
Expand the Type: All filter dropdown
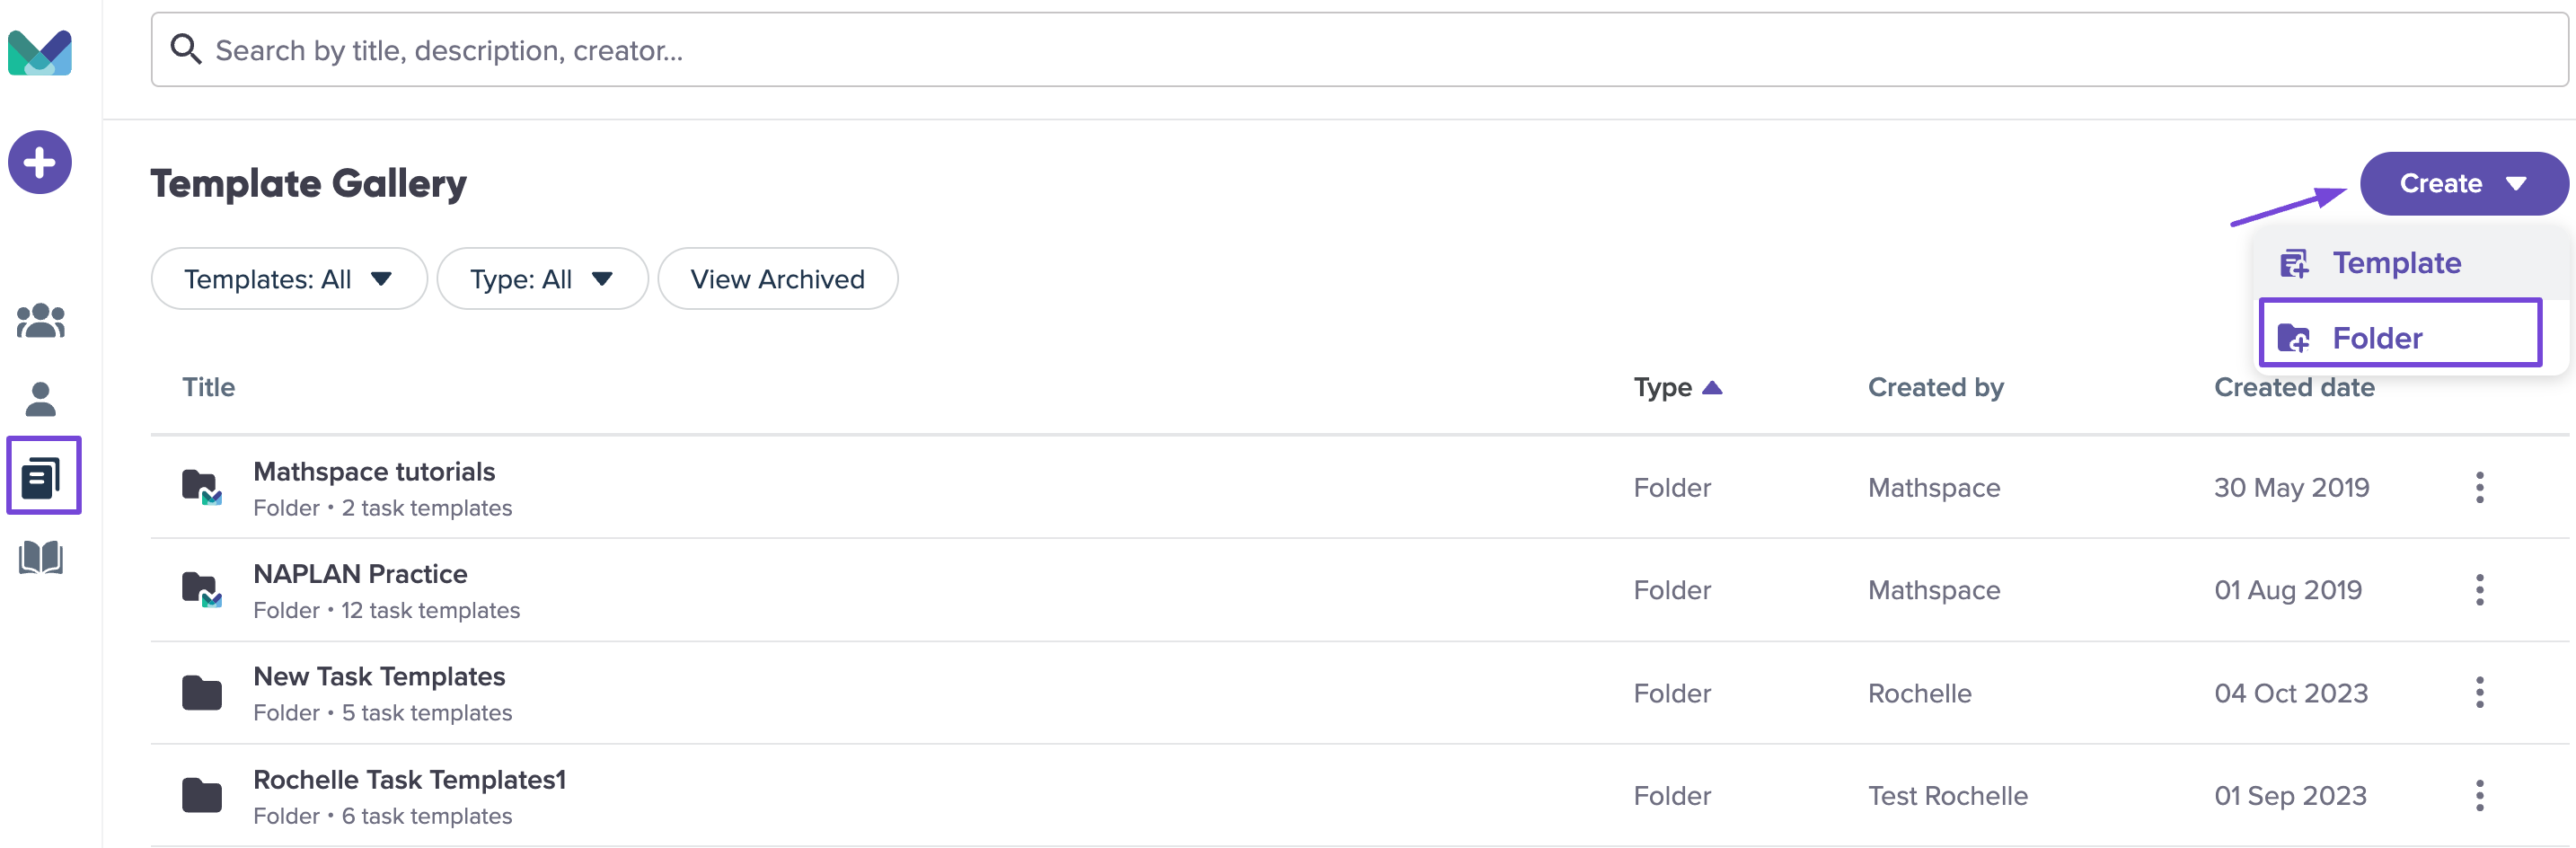[x=542, y=279]
